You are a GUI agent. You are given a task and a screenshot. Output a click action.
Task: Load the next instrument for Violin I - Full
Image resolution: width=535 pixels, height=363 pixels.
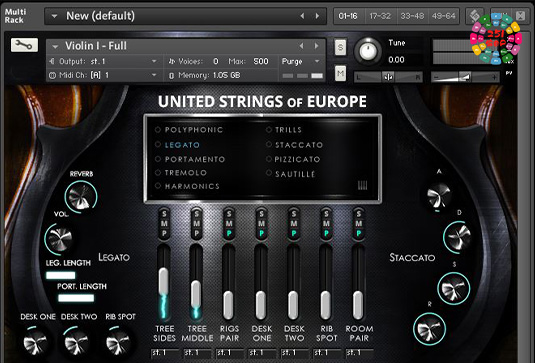(x=316, y=46)
